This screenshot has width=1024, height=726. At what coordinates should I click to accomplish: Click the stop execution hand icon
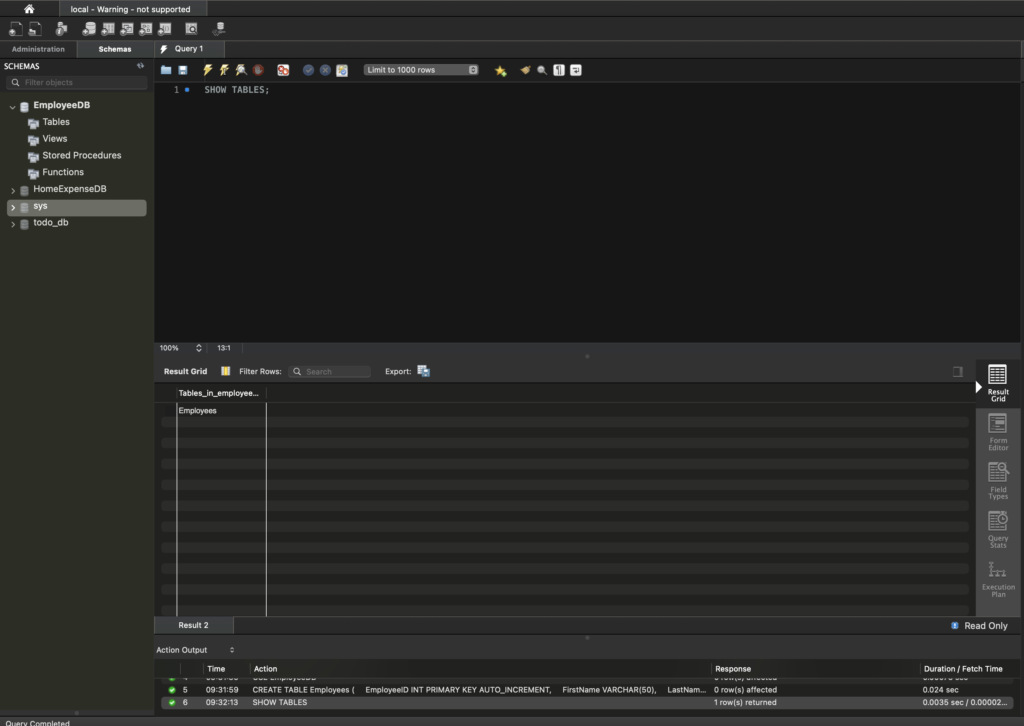(x=258, y=70)
